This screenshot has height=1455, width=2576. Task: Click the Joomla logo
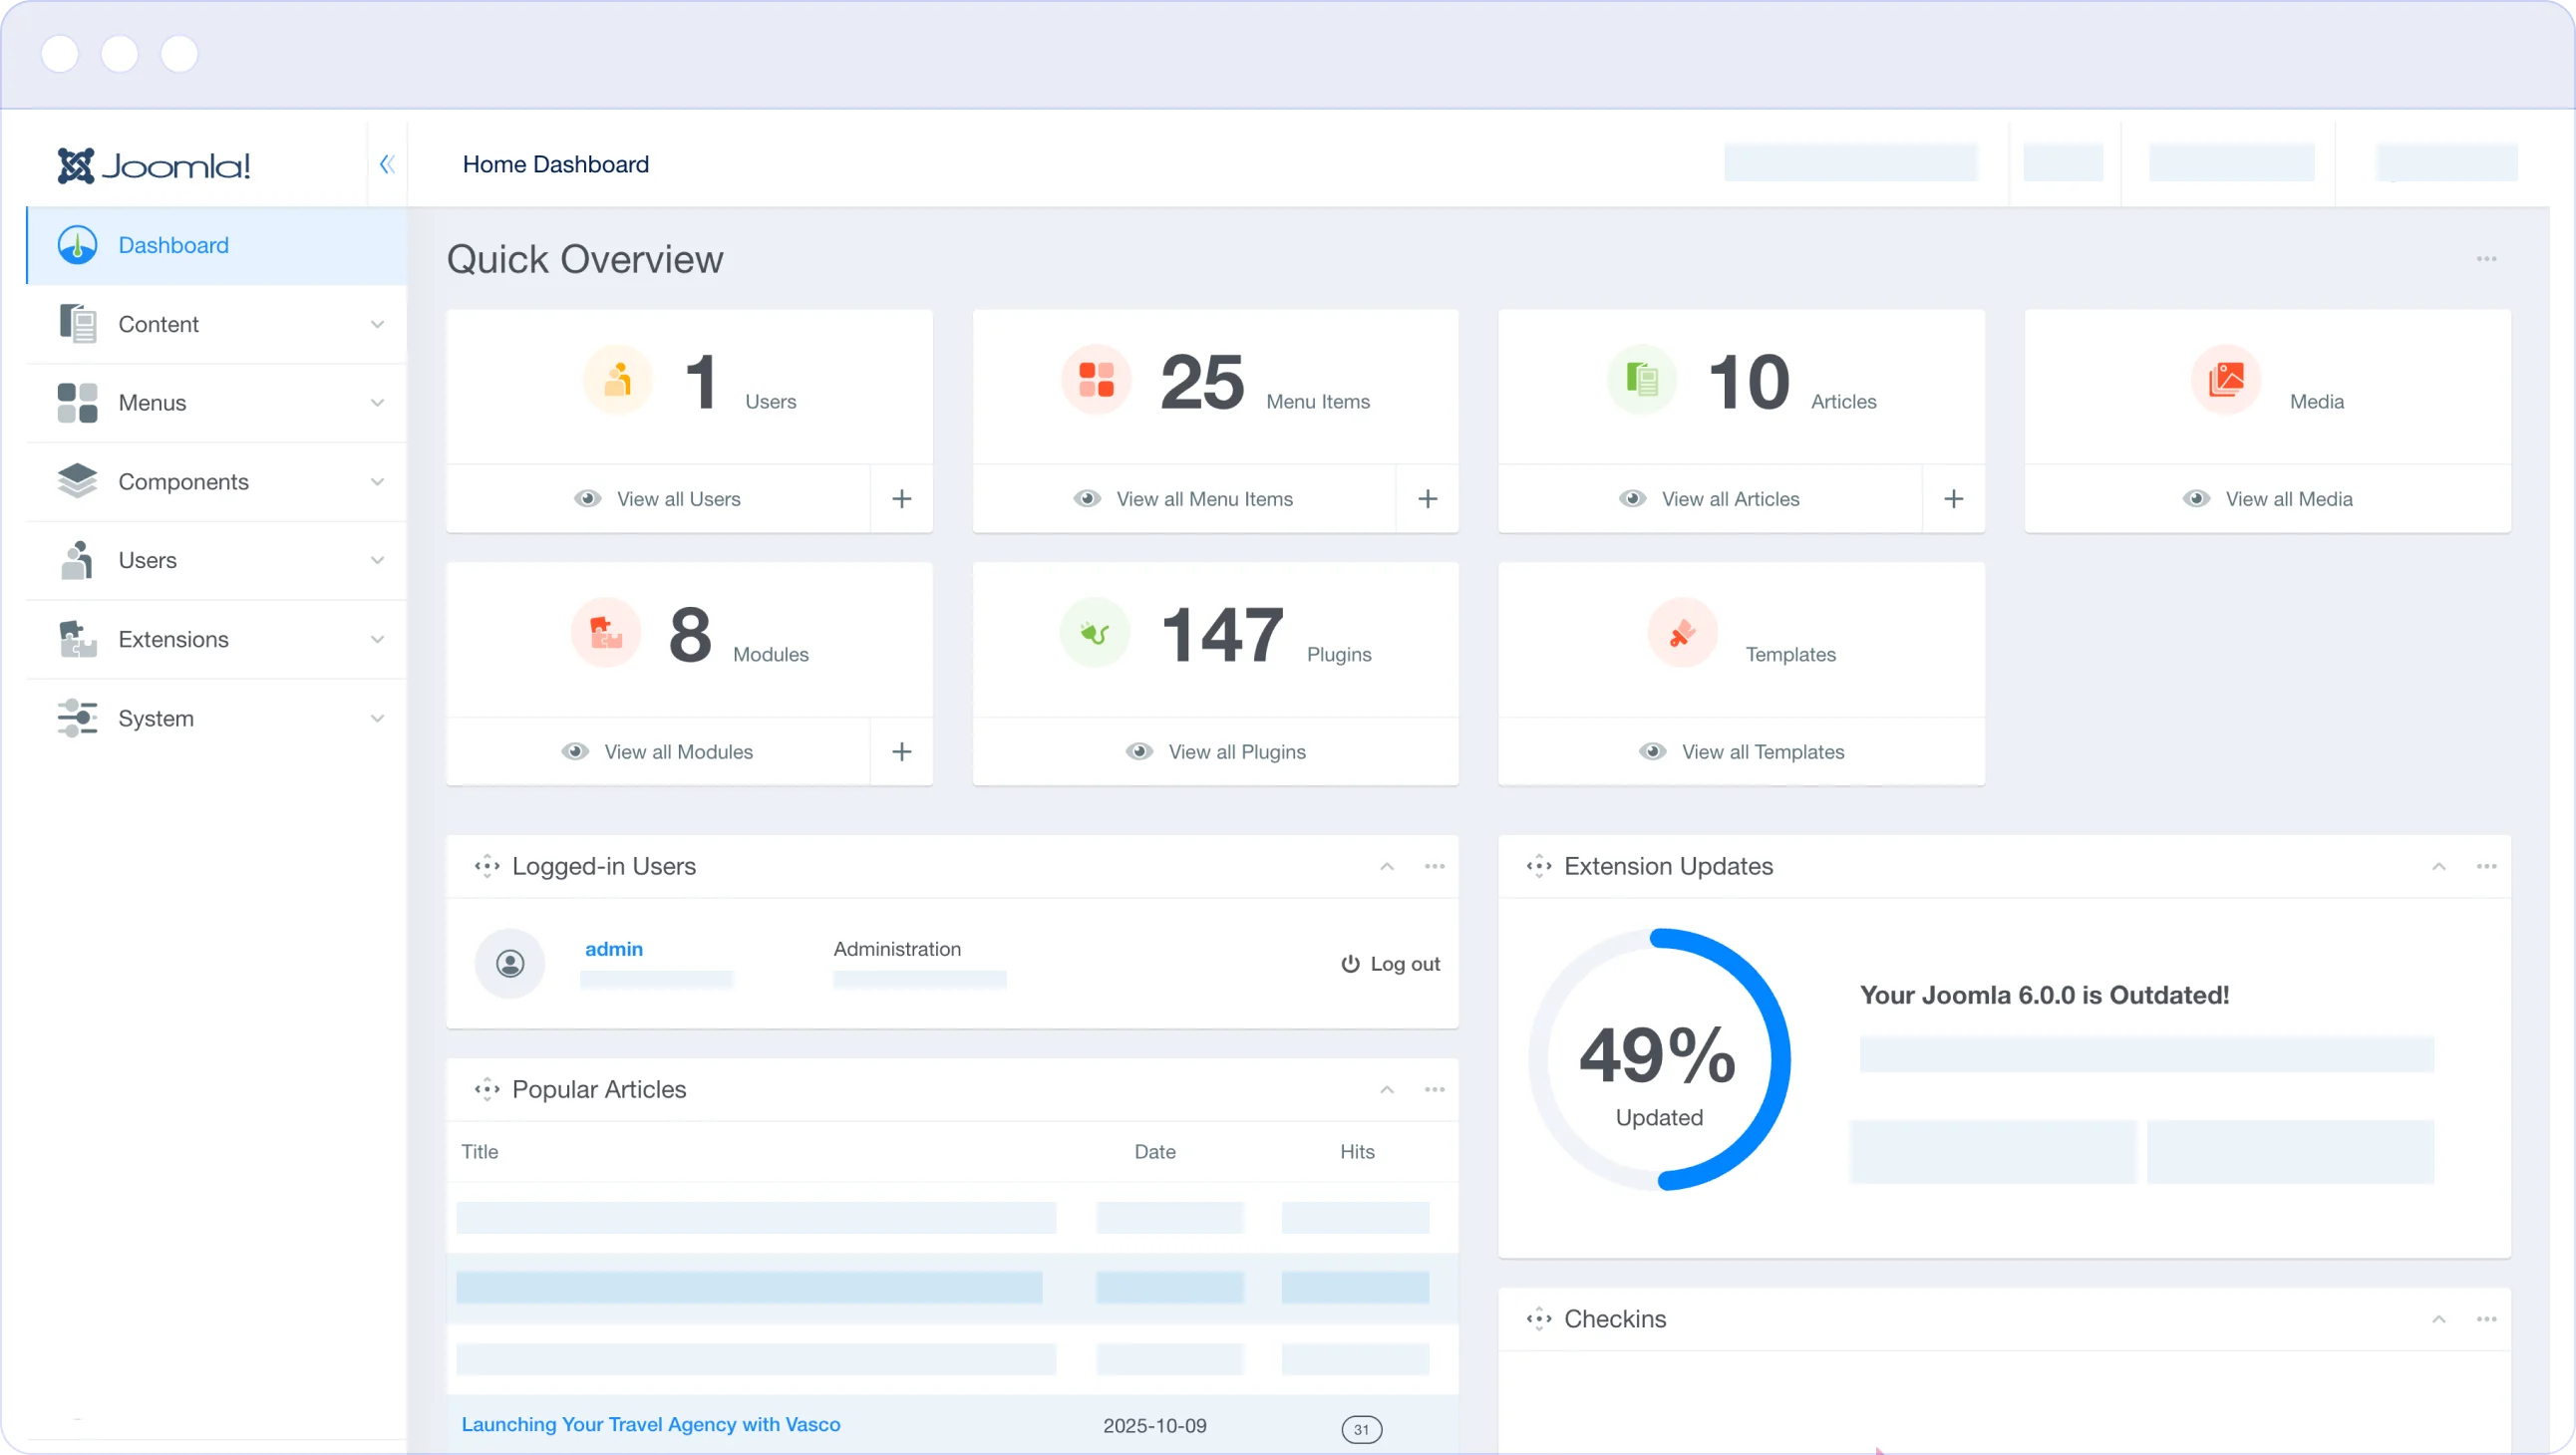pyautogui.click(x=153, y=165)
